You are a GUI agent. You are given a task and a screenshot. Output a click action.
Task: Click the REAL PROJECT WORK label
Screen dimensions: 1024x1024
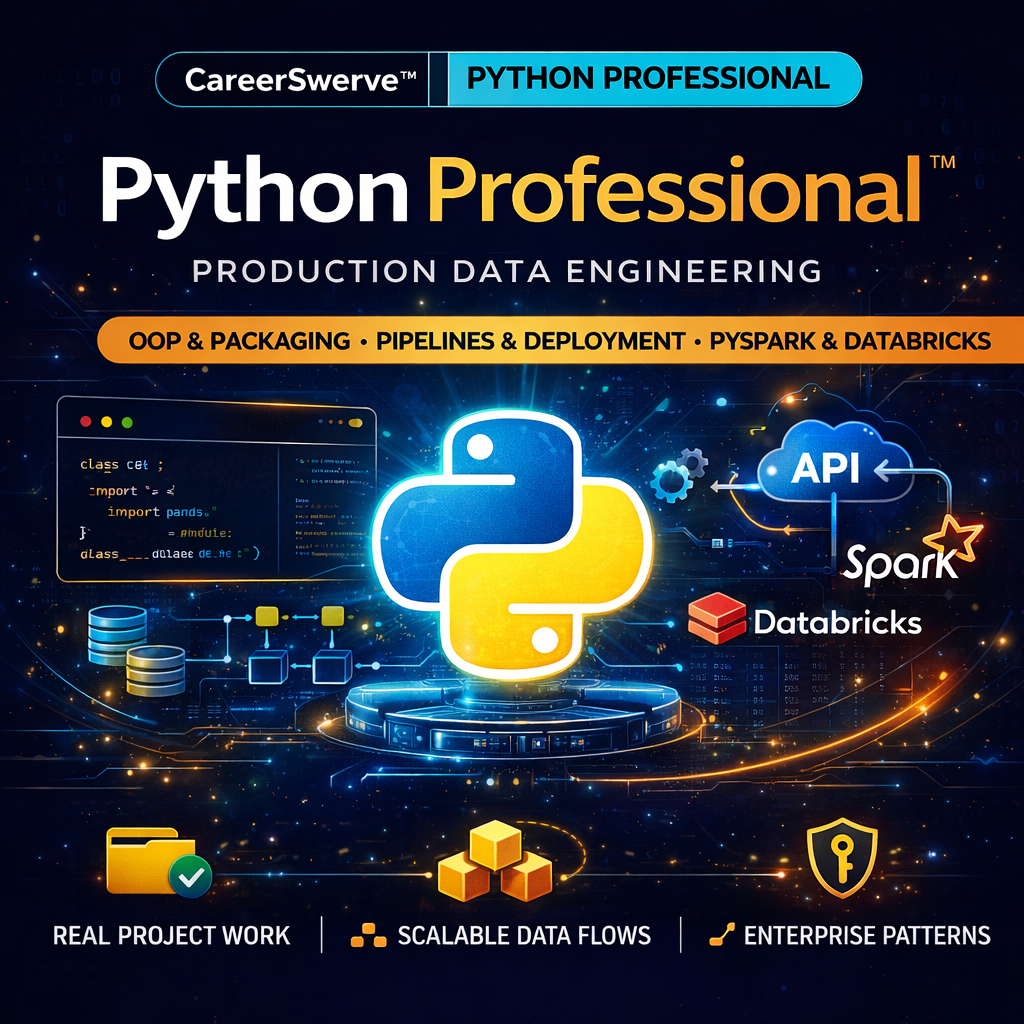171,936
